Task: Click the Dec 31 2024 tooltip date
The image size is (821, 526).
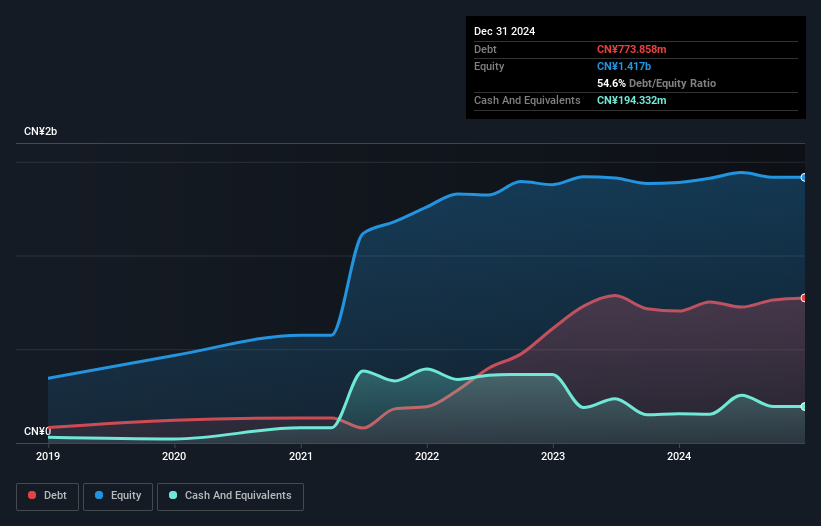Action: (504, 31)
